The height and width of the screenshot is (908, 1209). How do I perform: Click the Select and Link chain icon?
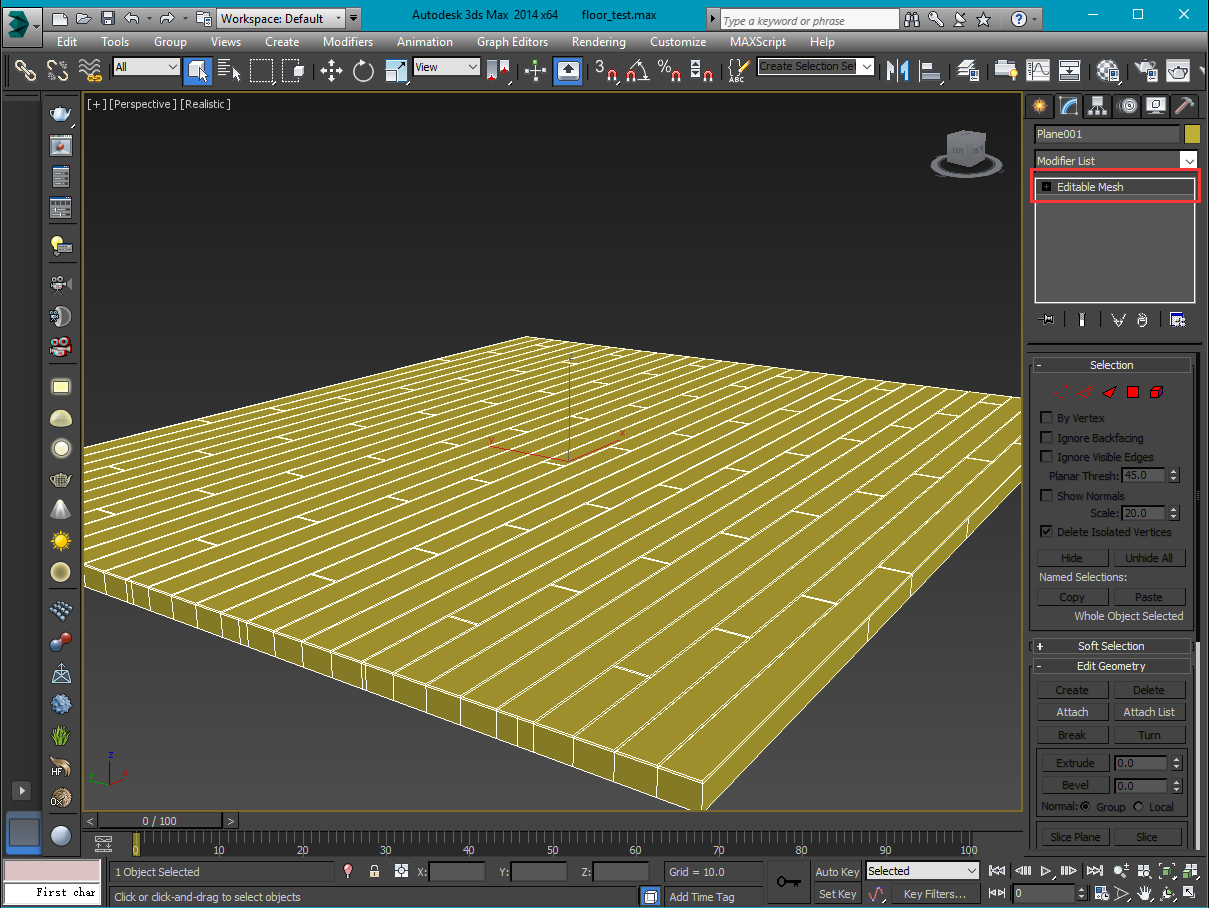[x=26, y=70]
